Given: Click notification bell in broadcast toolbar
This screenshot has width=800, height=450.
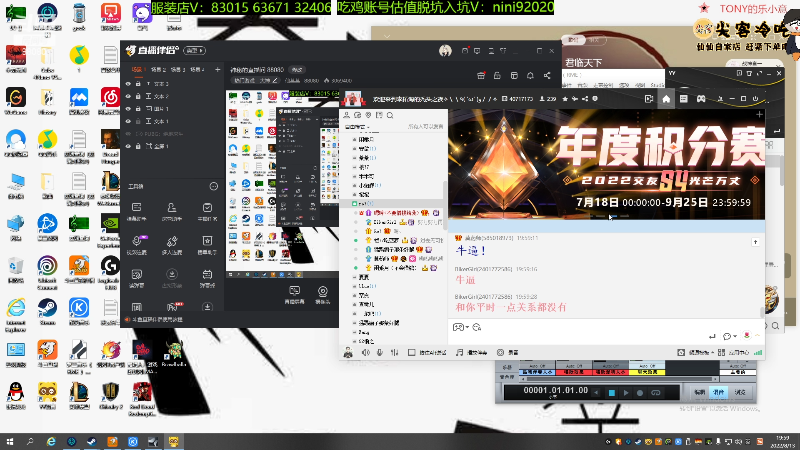Looking at the screenshot, I should pyautogui.click(x=530, y=76).
